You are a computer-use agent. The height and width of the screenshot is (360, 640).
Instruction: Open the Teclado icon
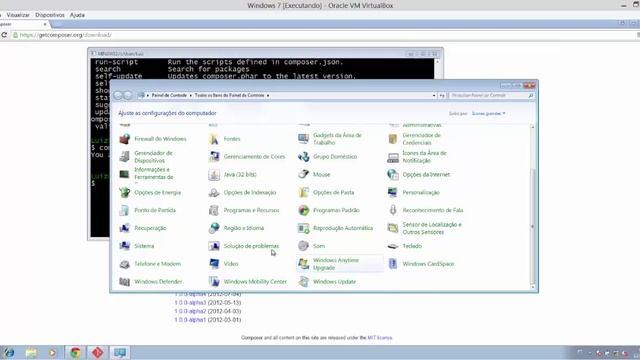pyautogui.click(x=393, y=246)
